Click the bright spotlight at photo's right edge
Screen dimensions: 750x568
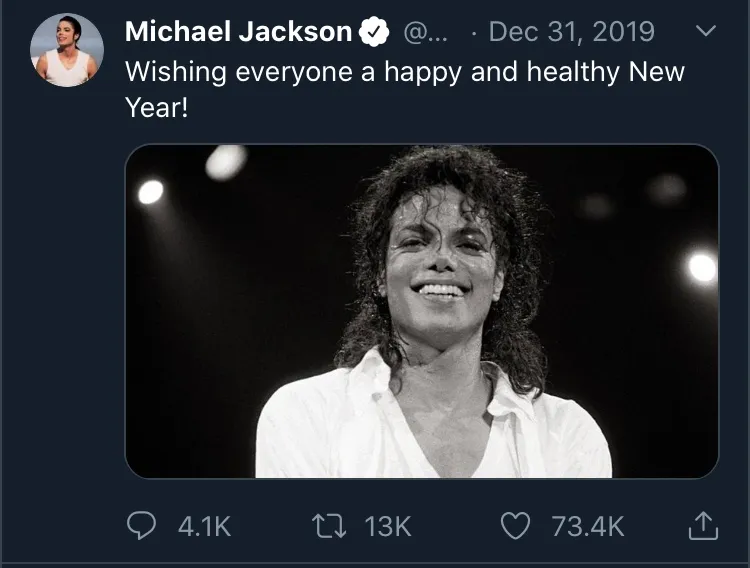[x=702, y=268]
